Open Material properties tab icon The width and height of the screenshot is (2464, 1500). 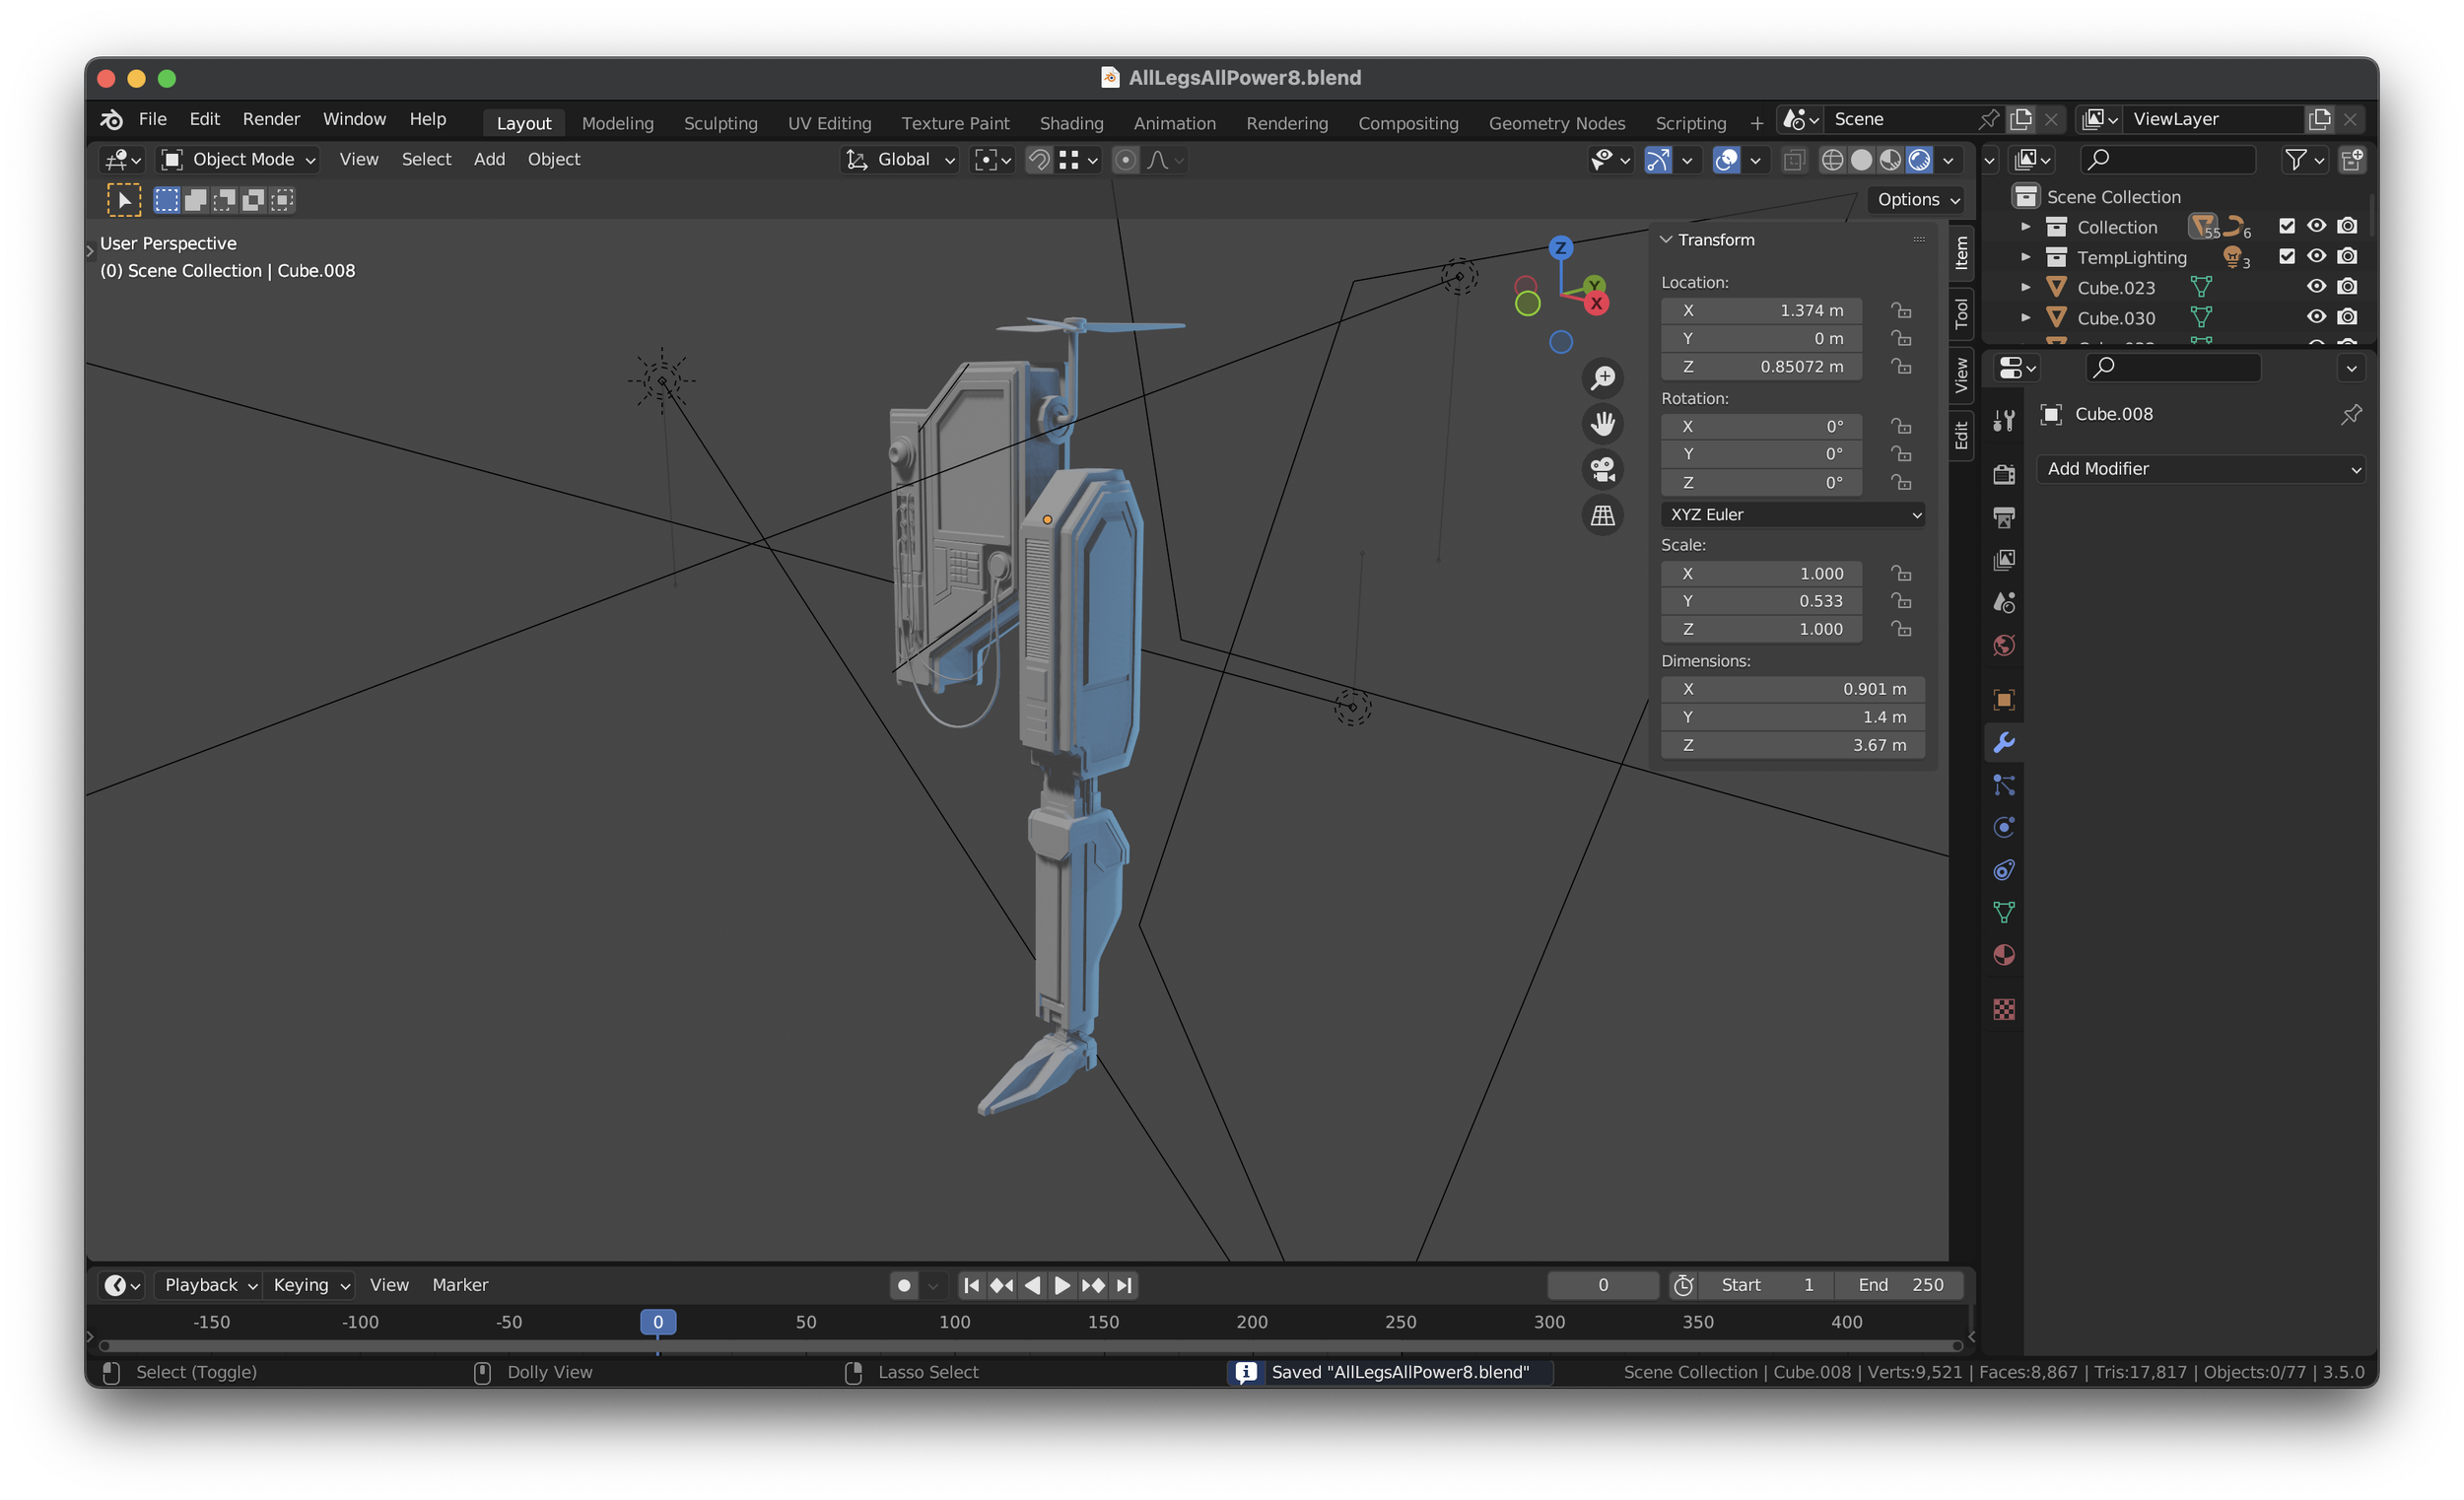tap(2004, 955)
